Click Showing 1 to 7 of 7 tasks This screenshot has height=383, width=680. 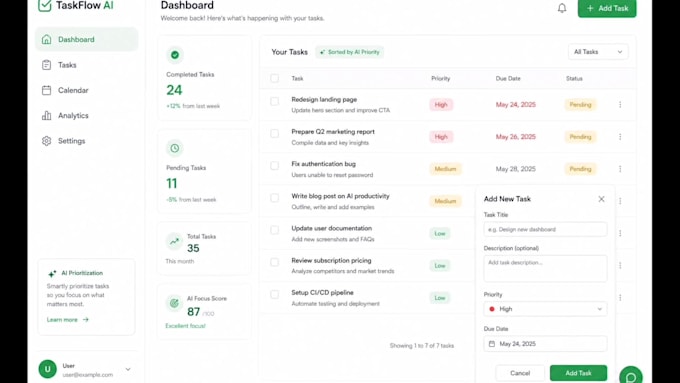(x=422, y=346)
